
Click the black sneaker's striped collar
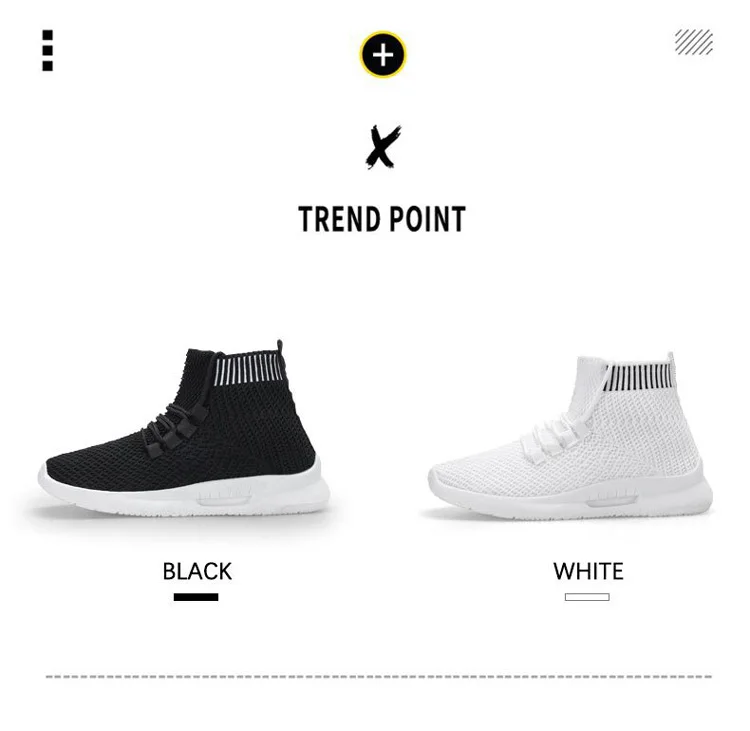coord(249,370)
